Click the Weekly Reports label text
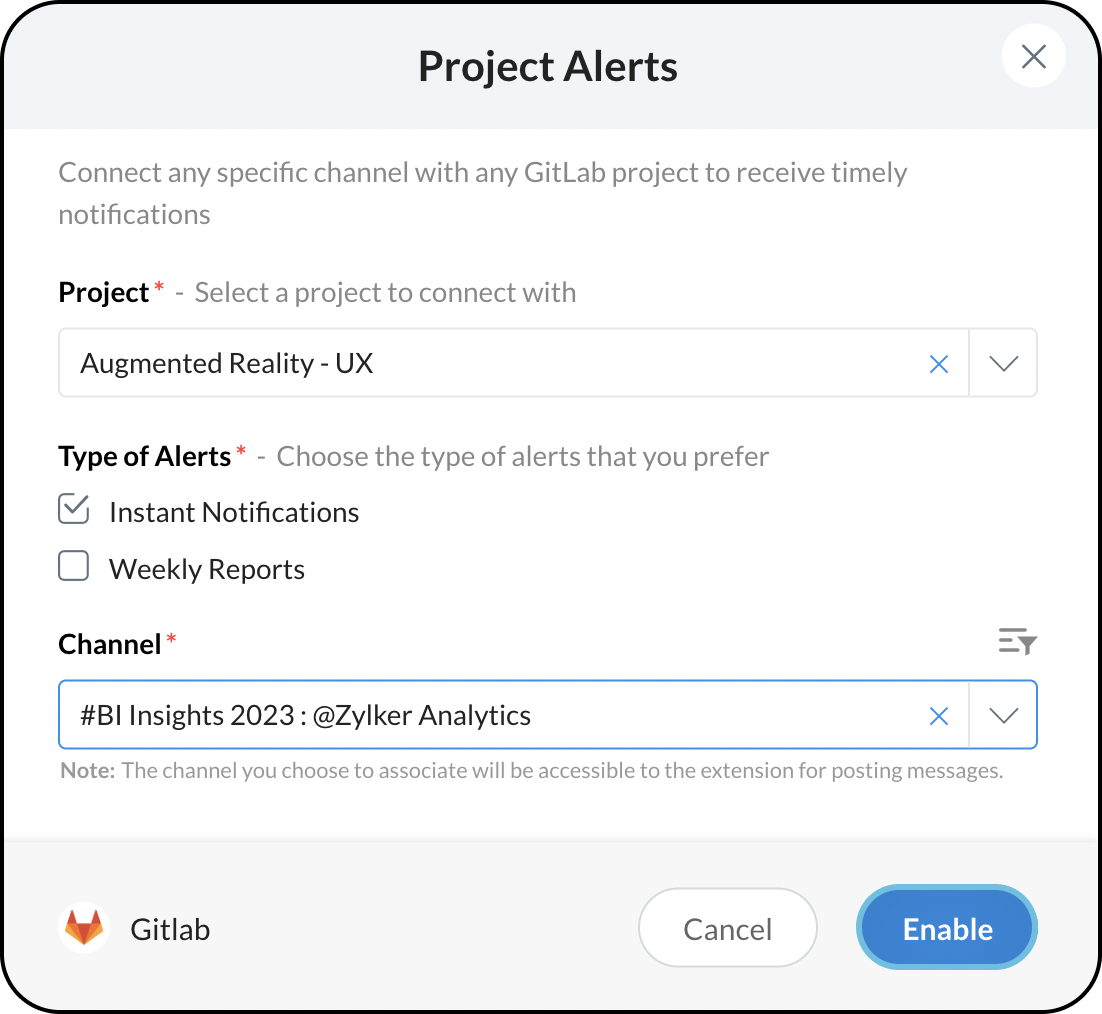1102x1014 pixels. pyautogui.click(x=207, y=570)
